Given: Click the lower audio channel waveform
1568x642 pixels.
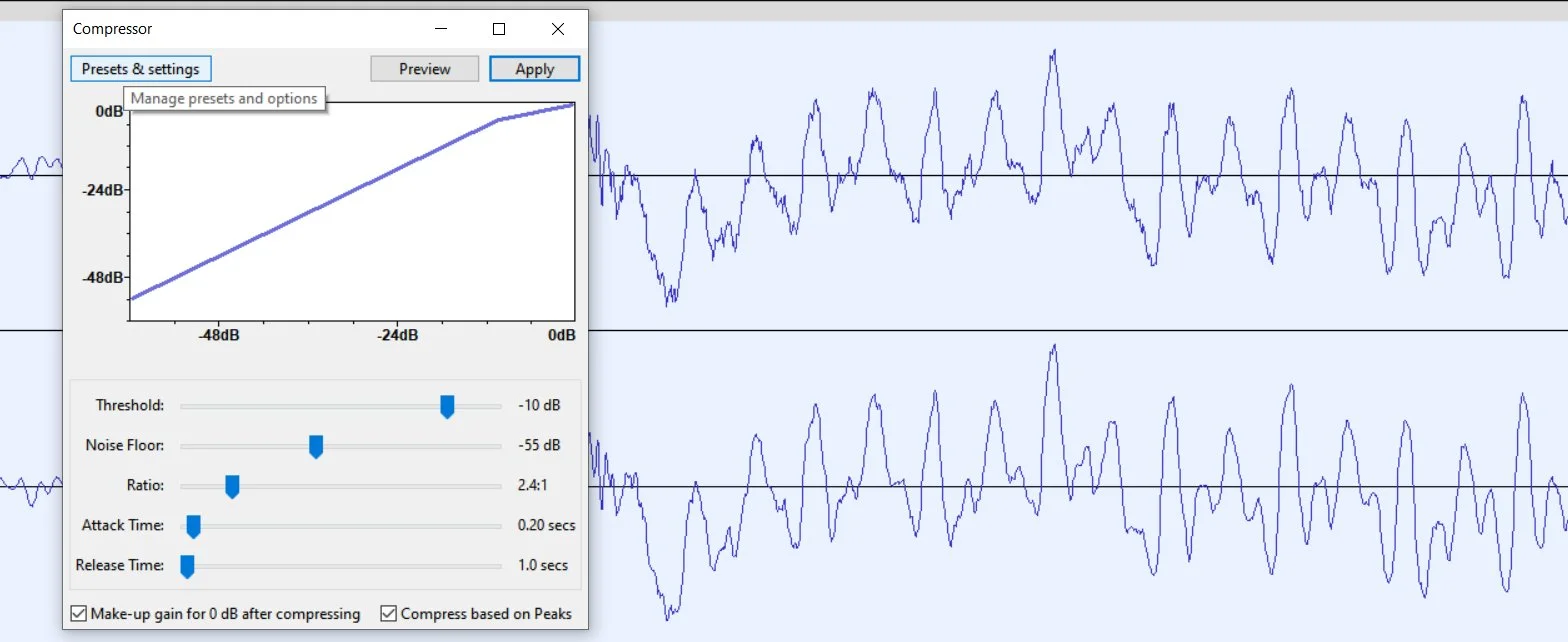Looking at the screenshot, I should (1078, 487).
